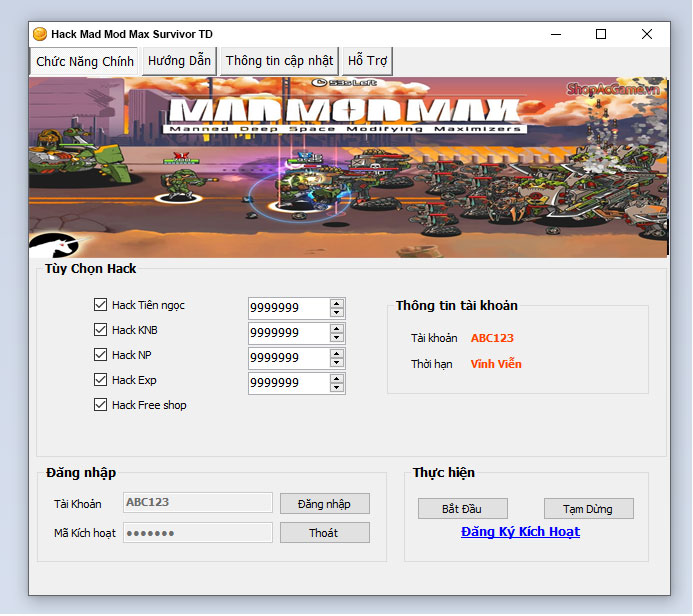The image size is (693, 616).
Task: Open the Hỗ Trợ tab
Action: click(x=367, y=61)
